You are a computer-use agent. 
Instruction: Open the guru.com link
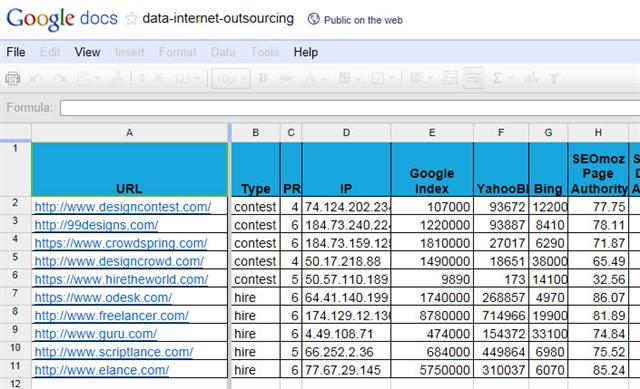pos(96,333)
